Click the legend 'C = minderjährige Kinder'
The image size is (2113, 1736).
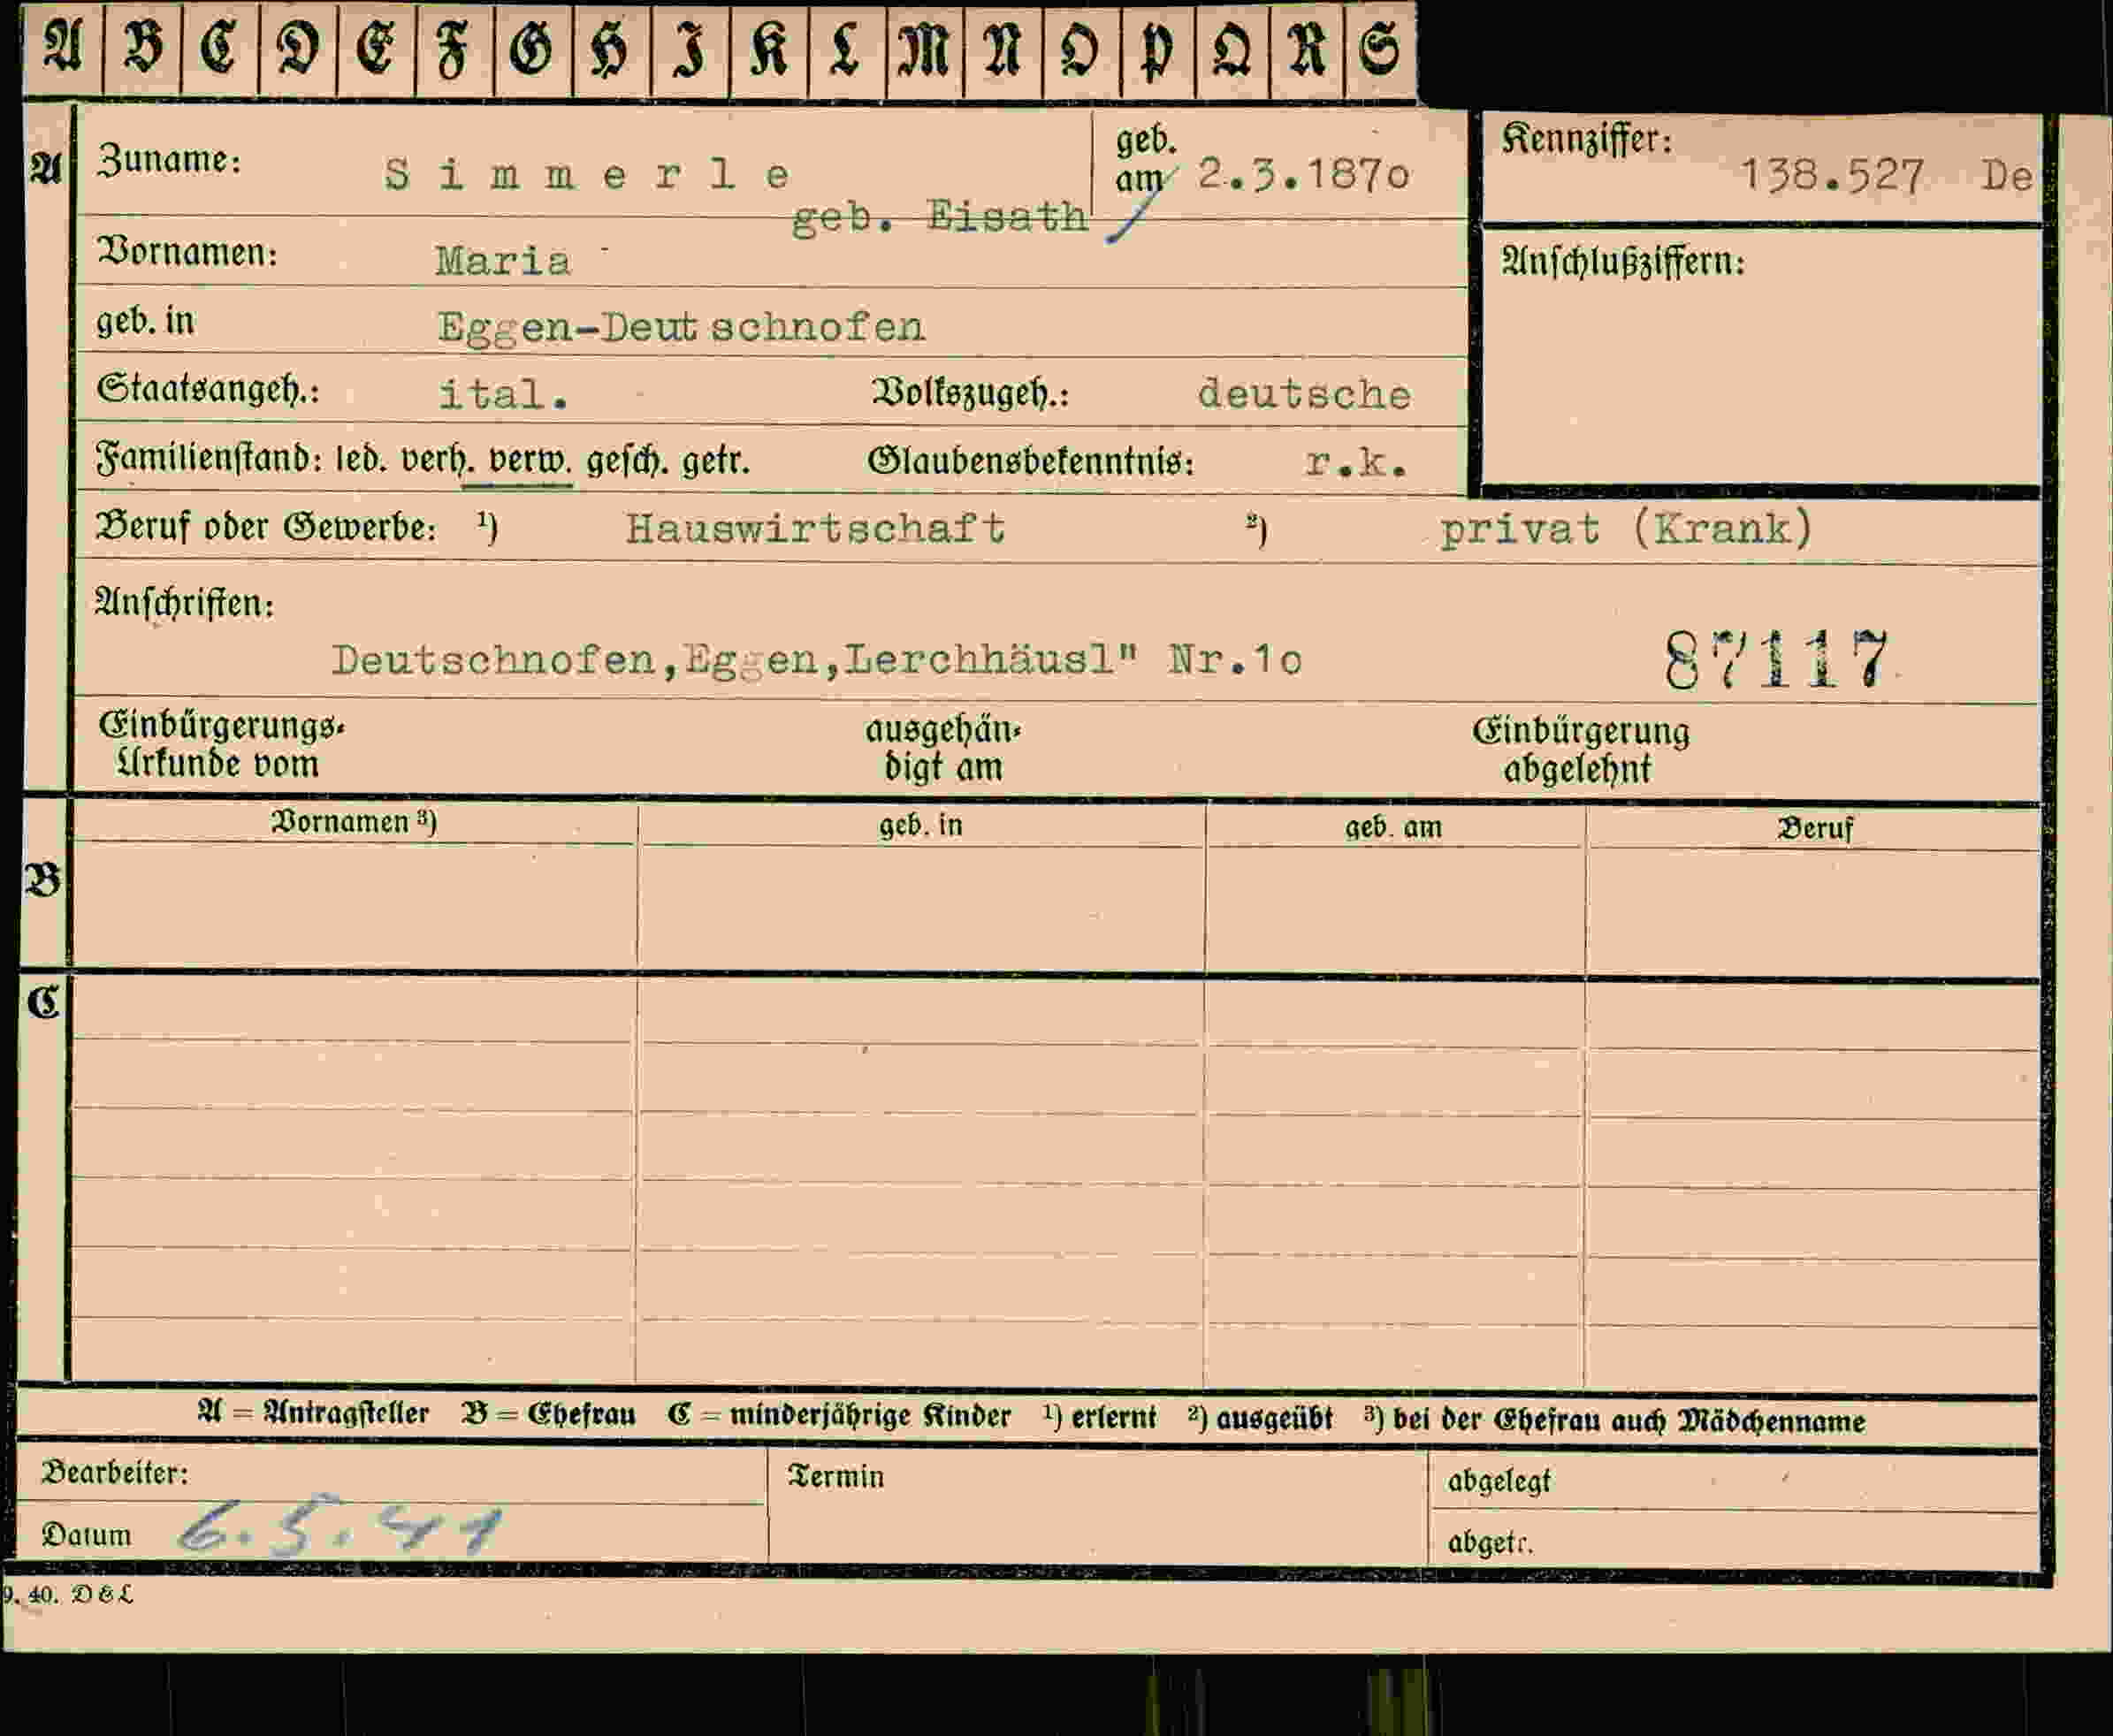839,1416
